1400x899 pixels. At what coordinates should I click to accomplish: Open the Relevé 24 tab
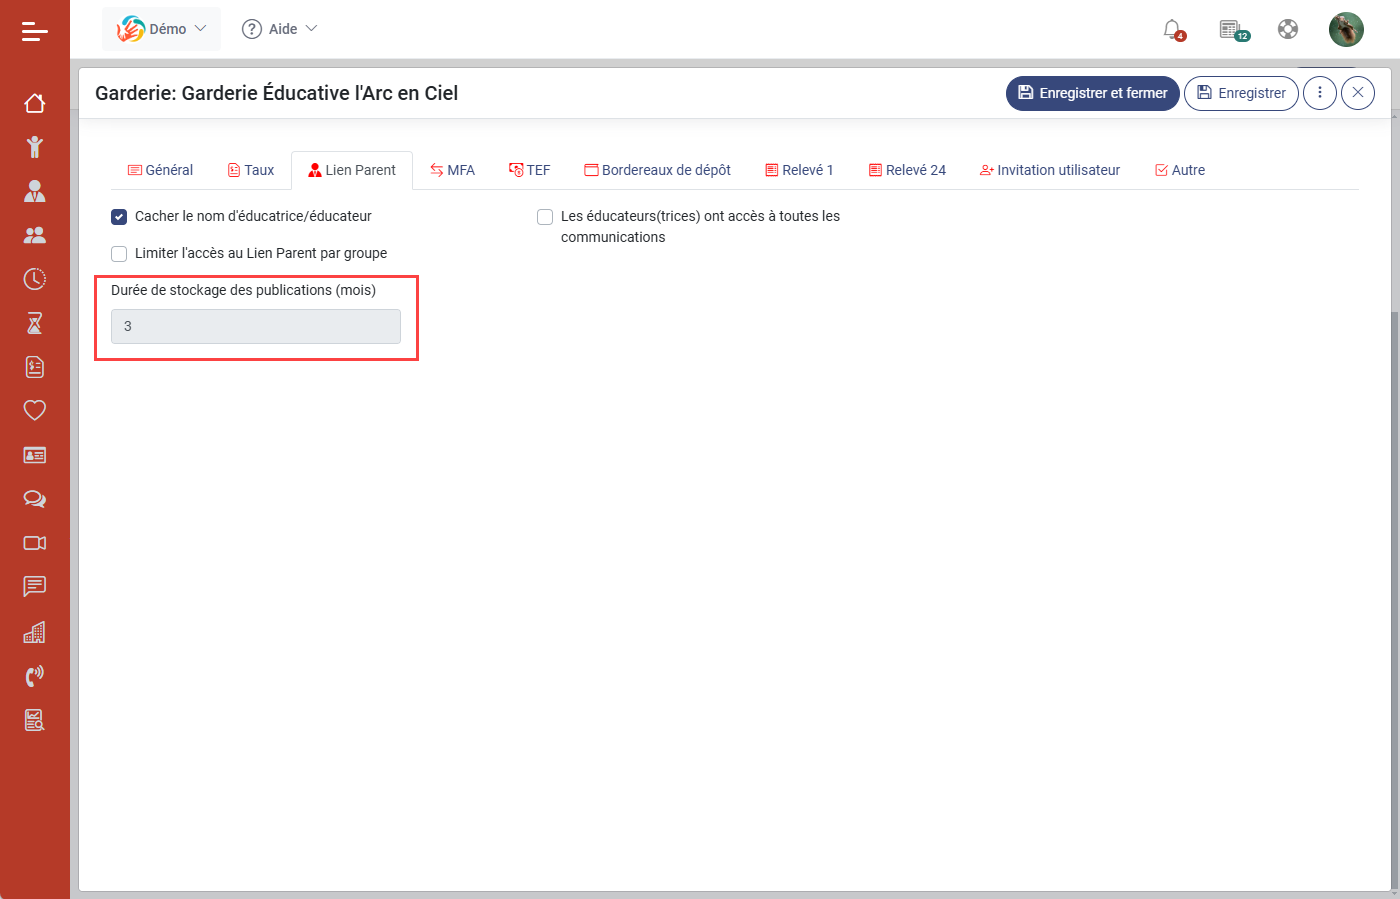click(x=907, y=170)
